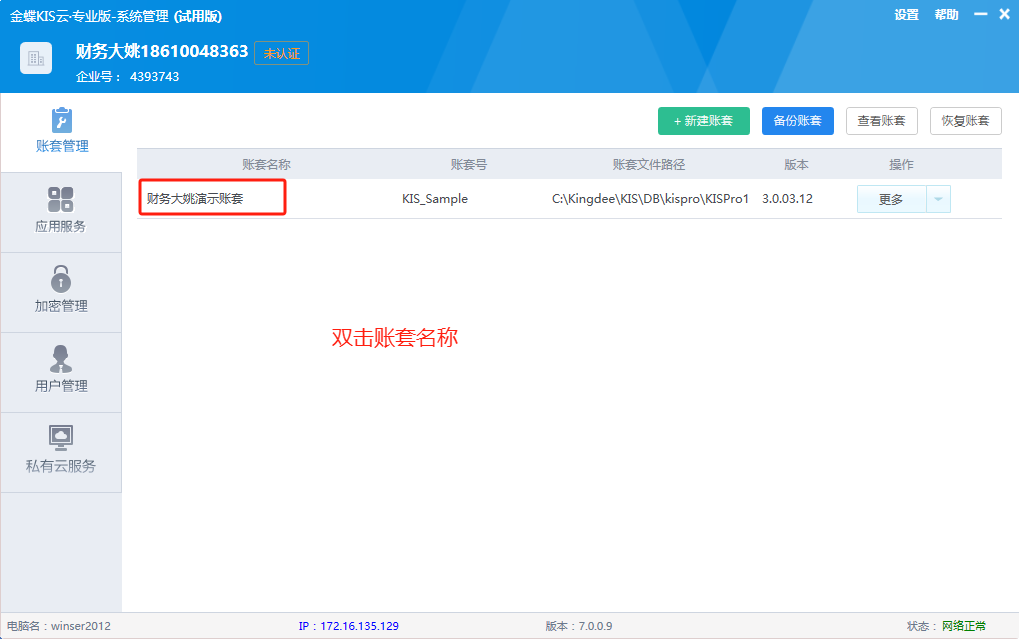The image size is (1019, 639).
Task: Click the + 新建账套 button
Action: [704, 121]
